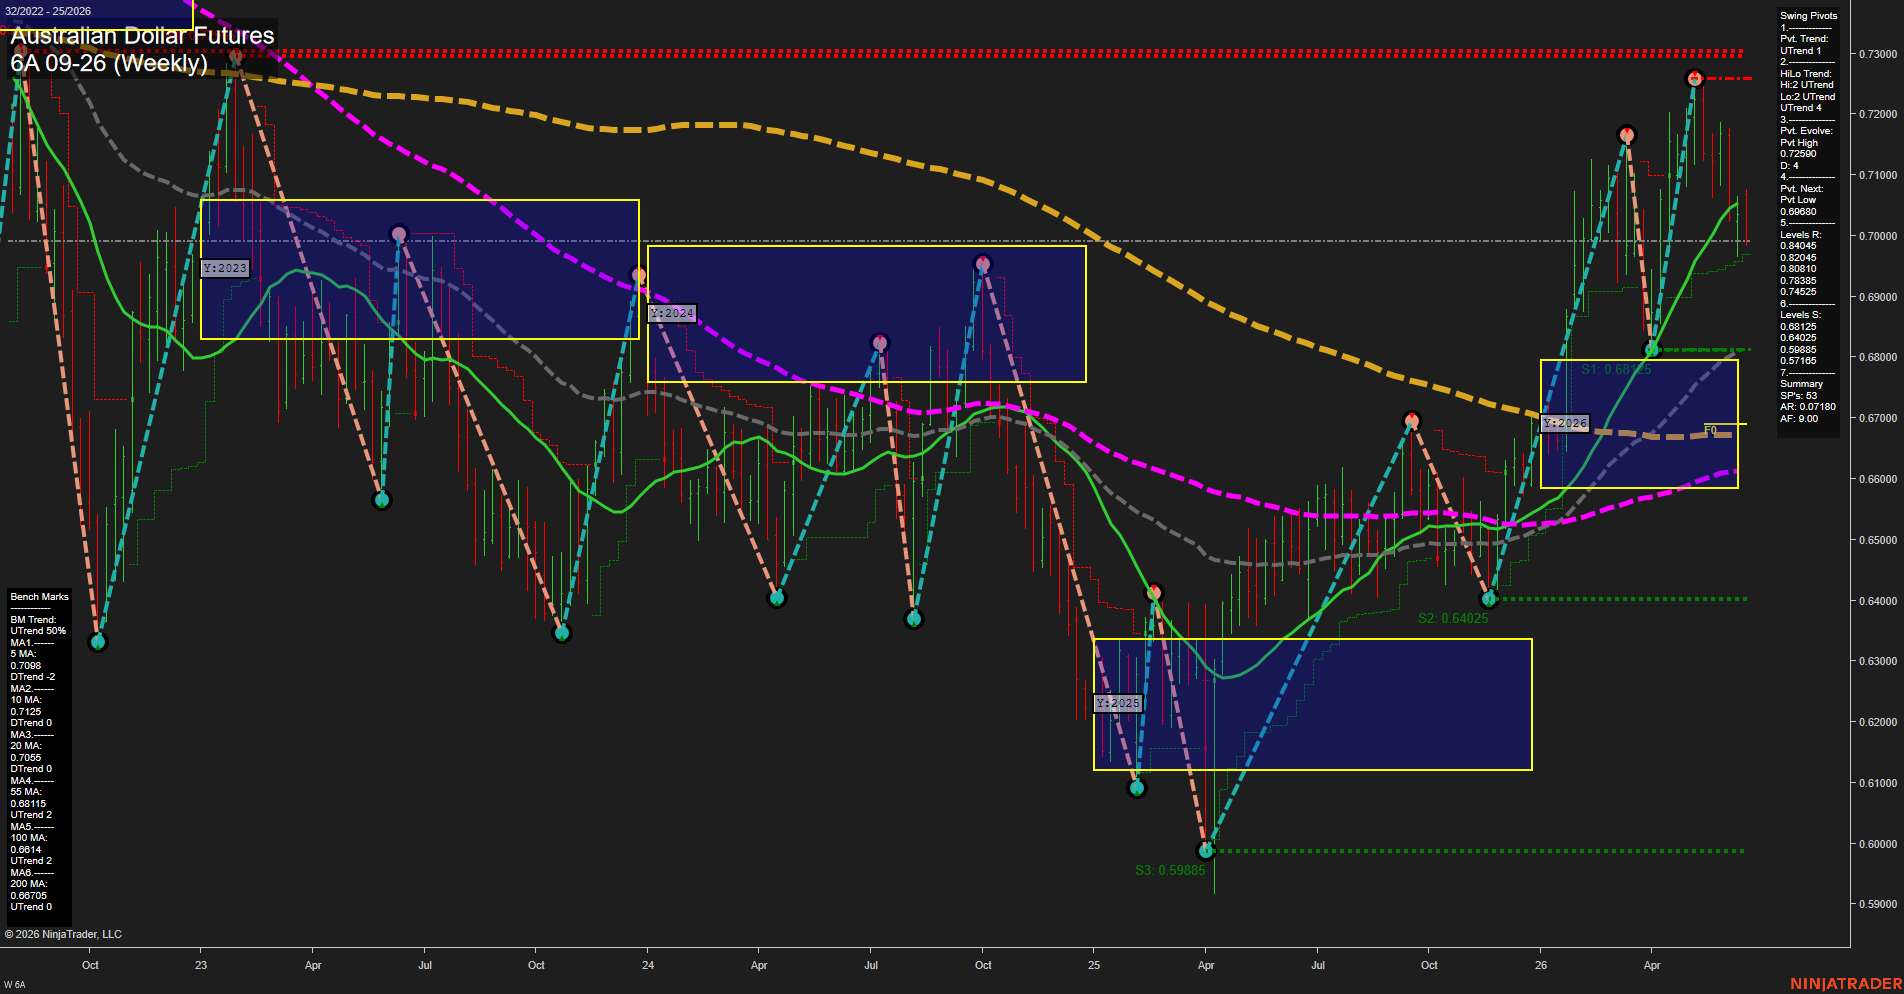The image size is (1904, 994).
Task: Click the W 6A label in bottom corner
Action: pos(14,985)
